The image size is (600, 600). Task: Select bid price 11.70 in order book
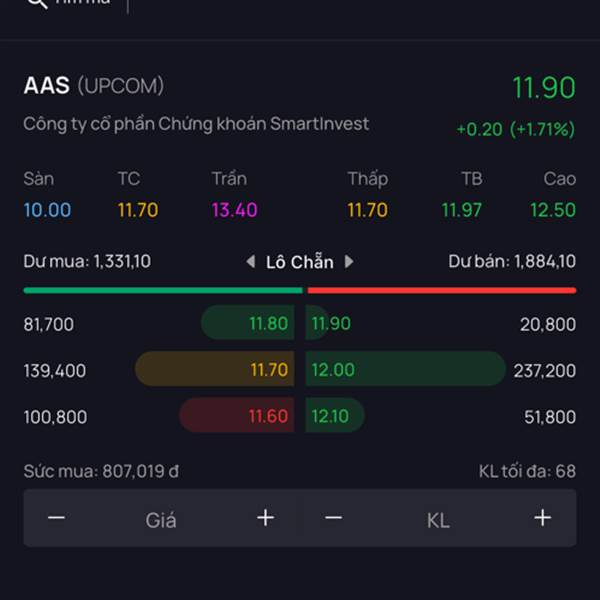click(x=269, y=370)
